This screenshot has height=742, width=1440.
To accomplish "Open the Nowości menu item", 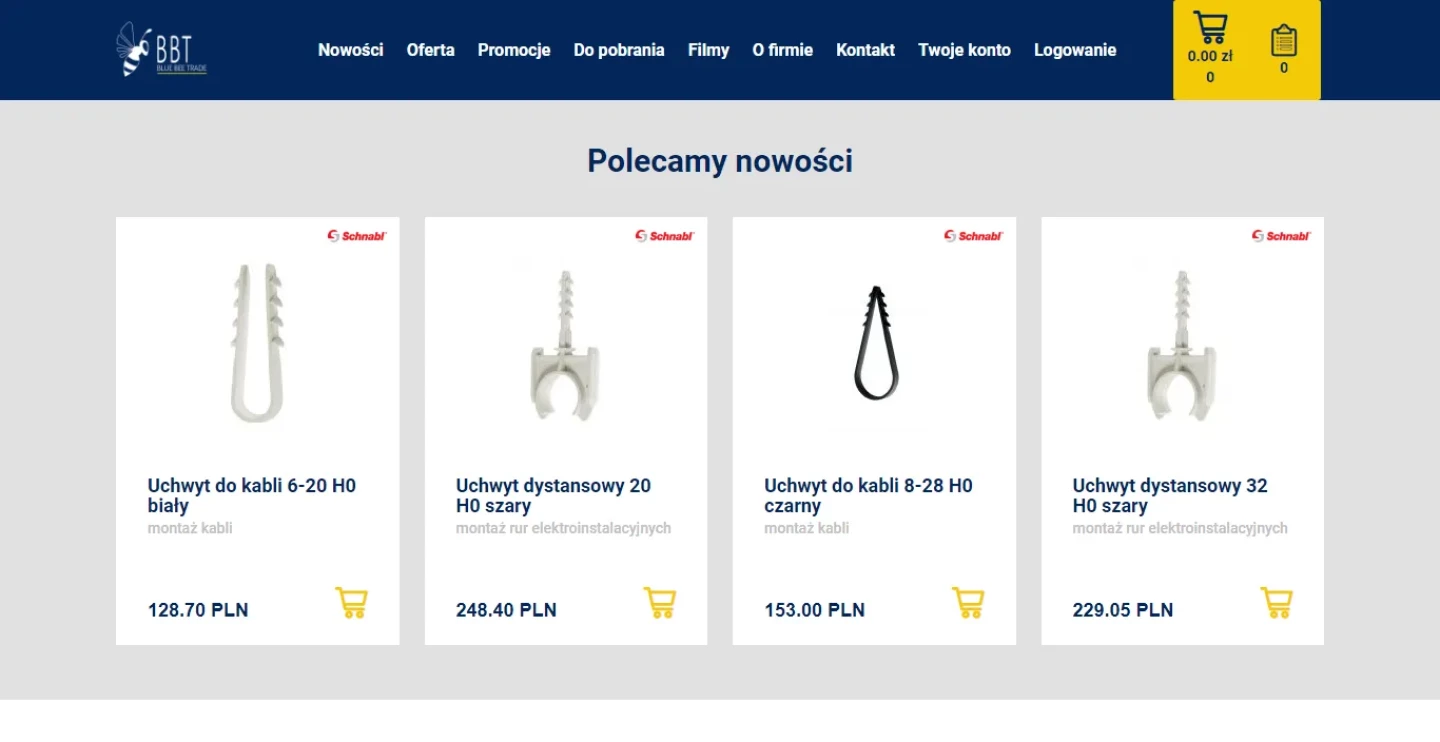I will click(x=351, y=50).
